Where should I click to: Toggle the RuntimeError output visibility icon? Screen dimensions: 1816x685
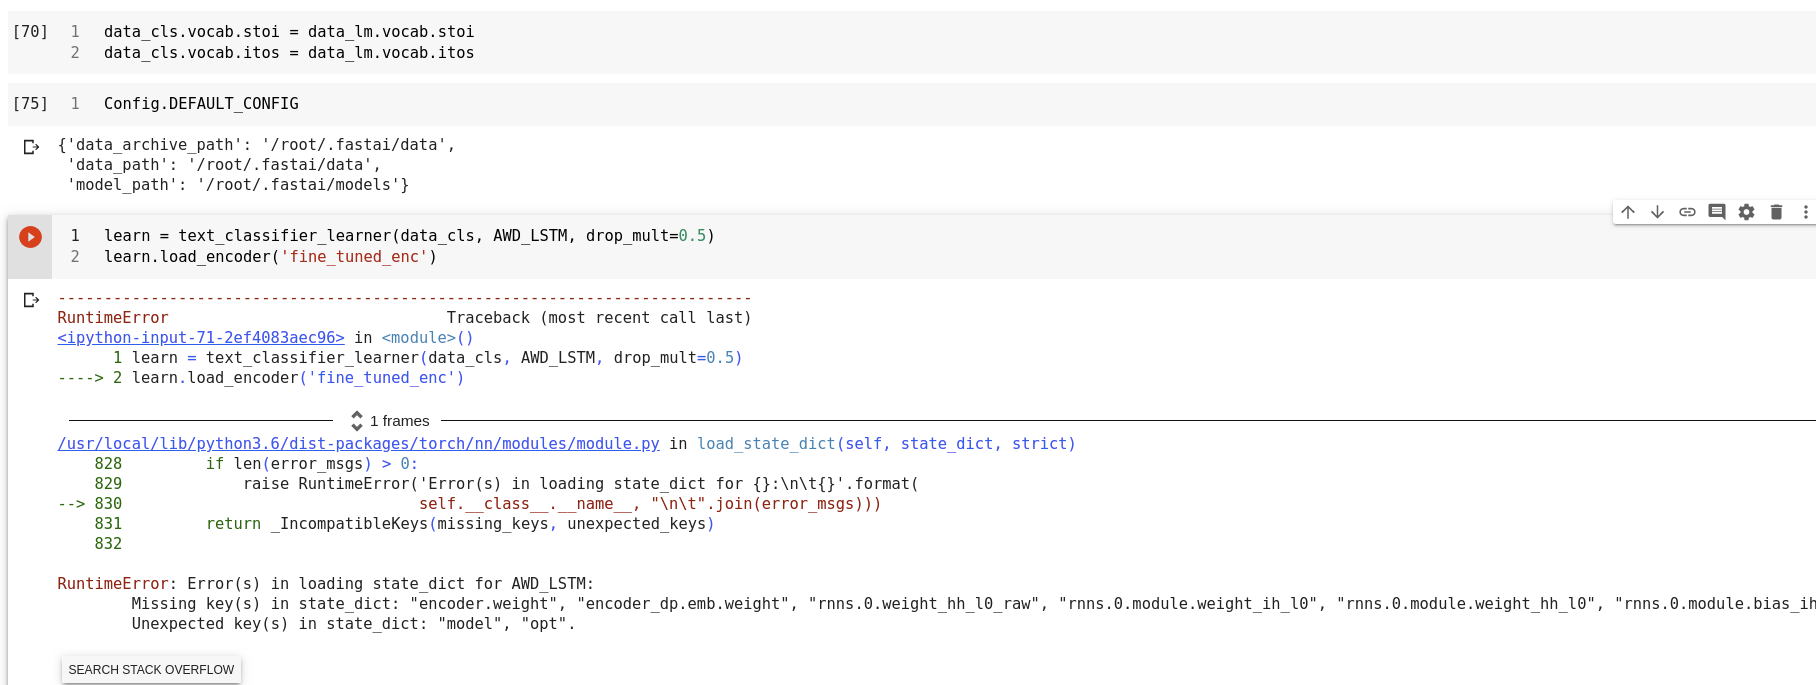click(31, 300)
